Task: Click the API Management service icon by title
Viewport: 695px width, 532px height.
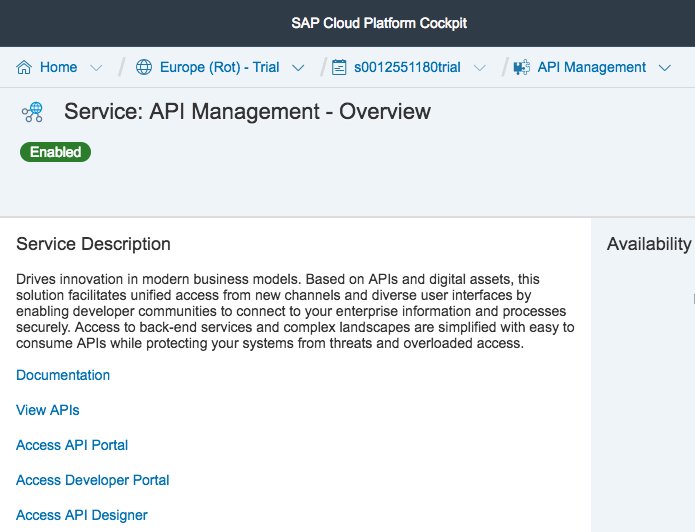Action: click(32, 112)
